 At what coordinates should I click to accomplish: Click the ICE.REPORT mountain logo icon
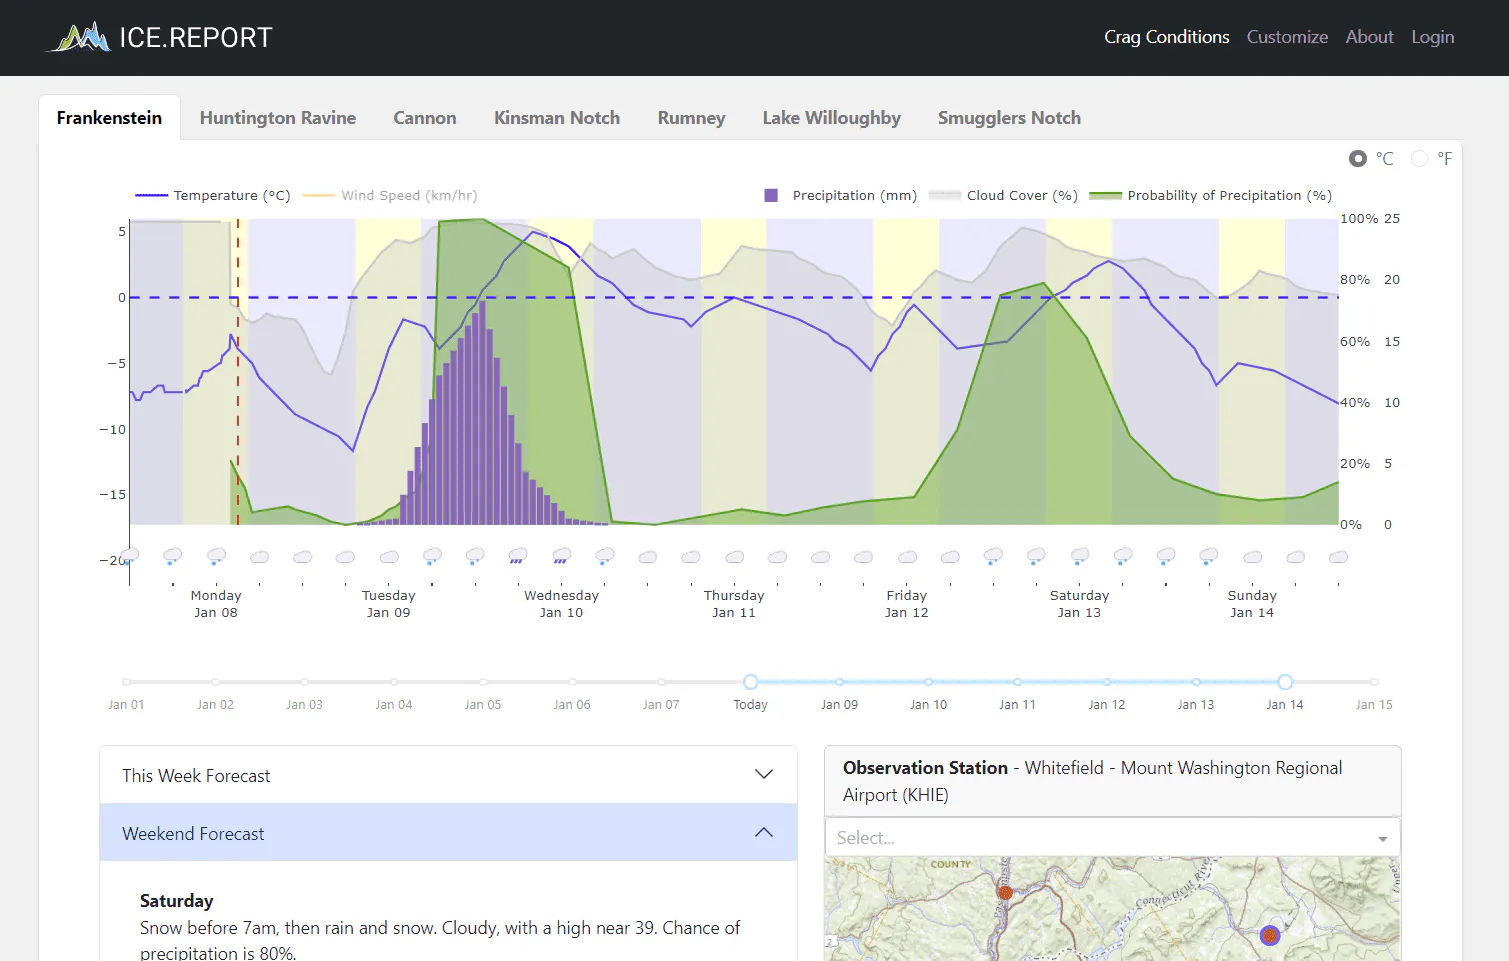(81, 38)
